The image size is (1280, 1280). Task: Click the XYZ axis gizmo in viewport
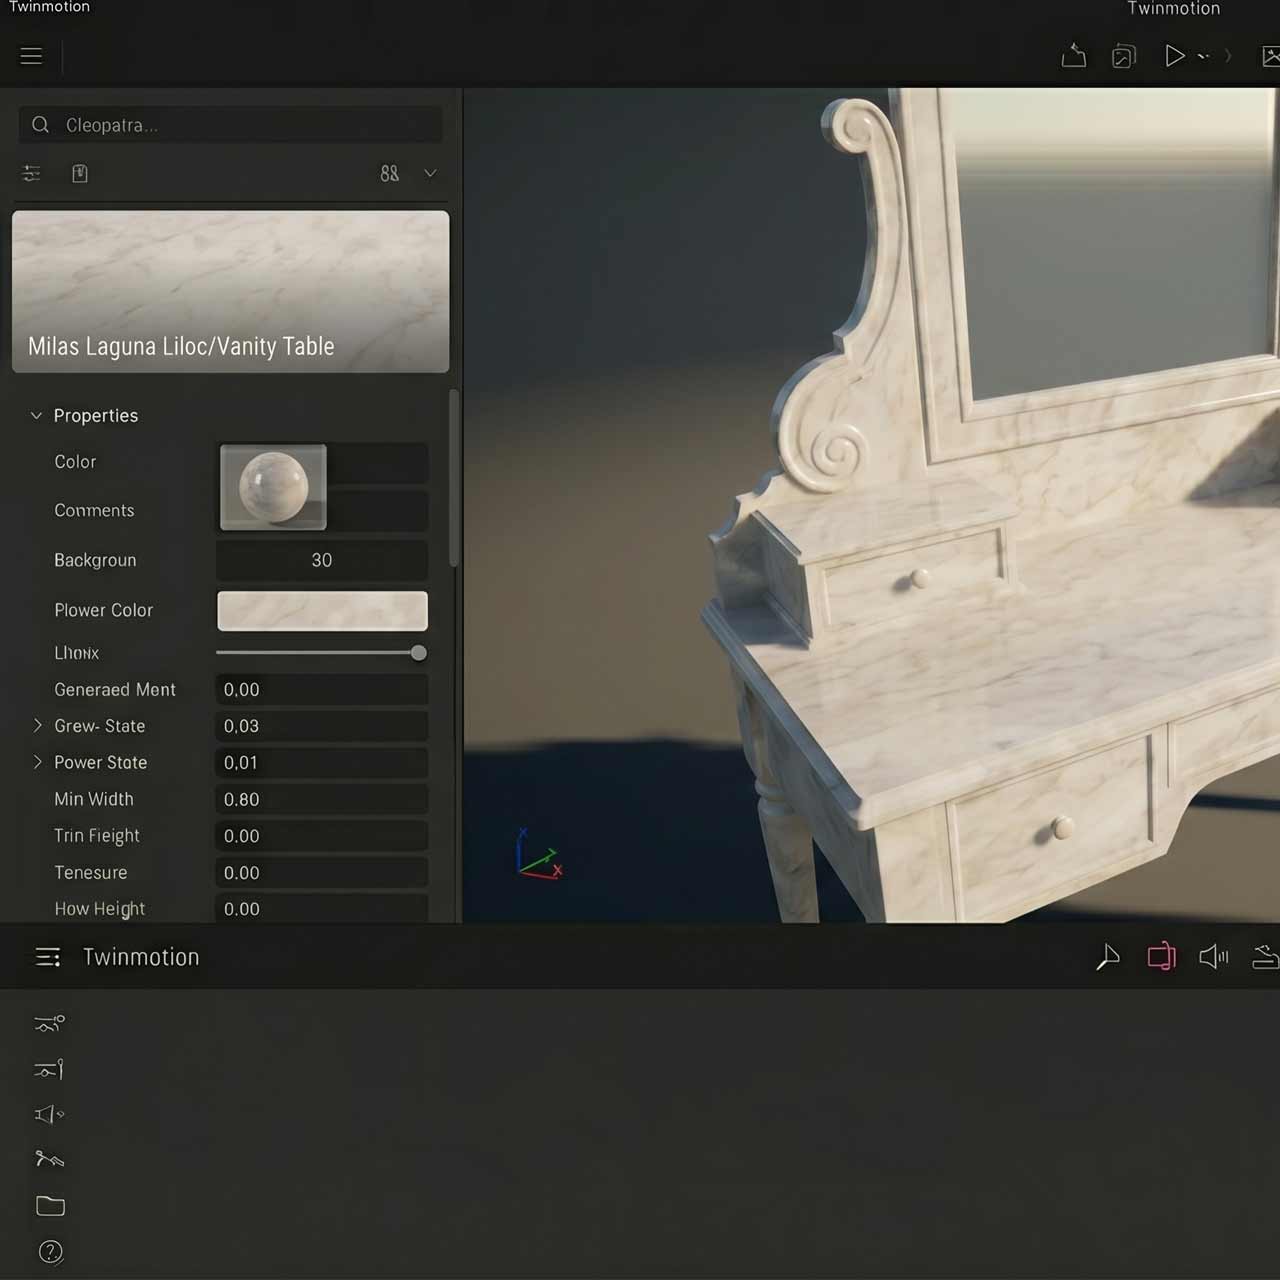point(539,854)
